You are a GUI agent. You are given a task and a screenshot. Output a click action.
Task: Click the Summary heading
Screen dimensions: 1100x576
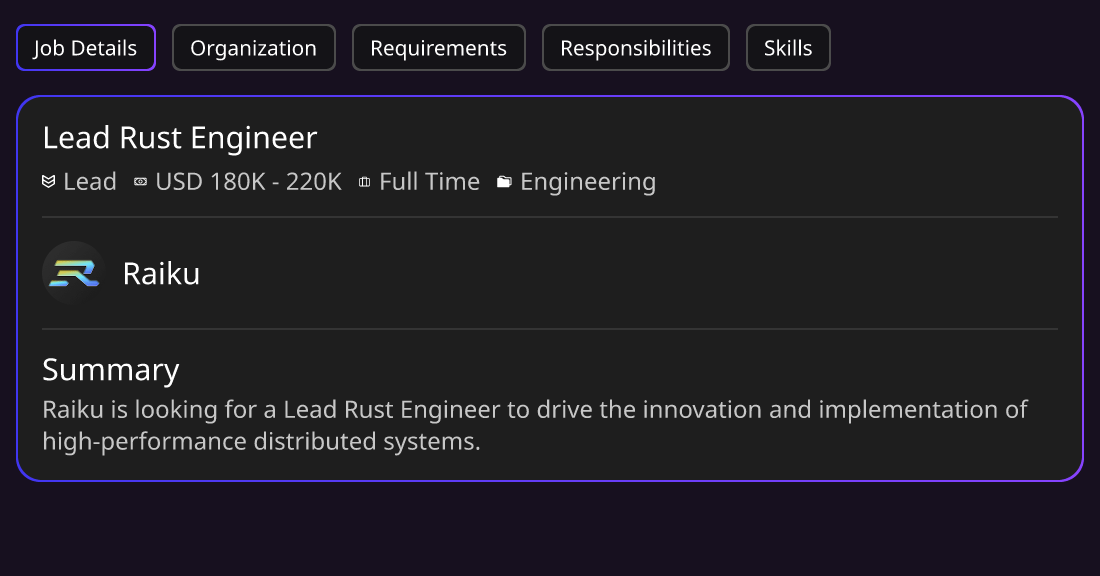pyautogui.click(x=111, y=370)
